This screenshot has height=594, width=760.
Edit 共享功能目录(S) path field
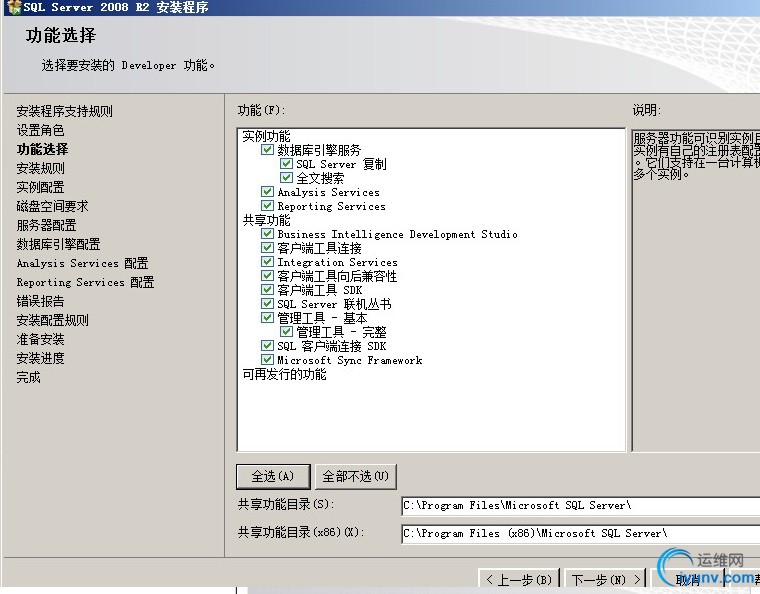pyautogui.click(x=581, y=506)
